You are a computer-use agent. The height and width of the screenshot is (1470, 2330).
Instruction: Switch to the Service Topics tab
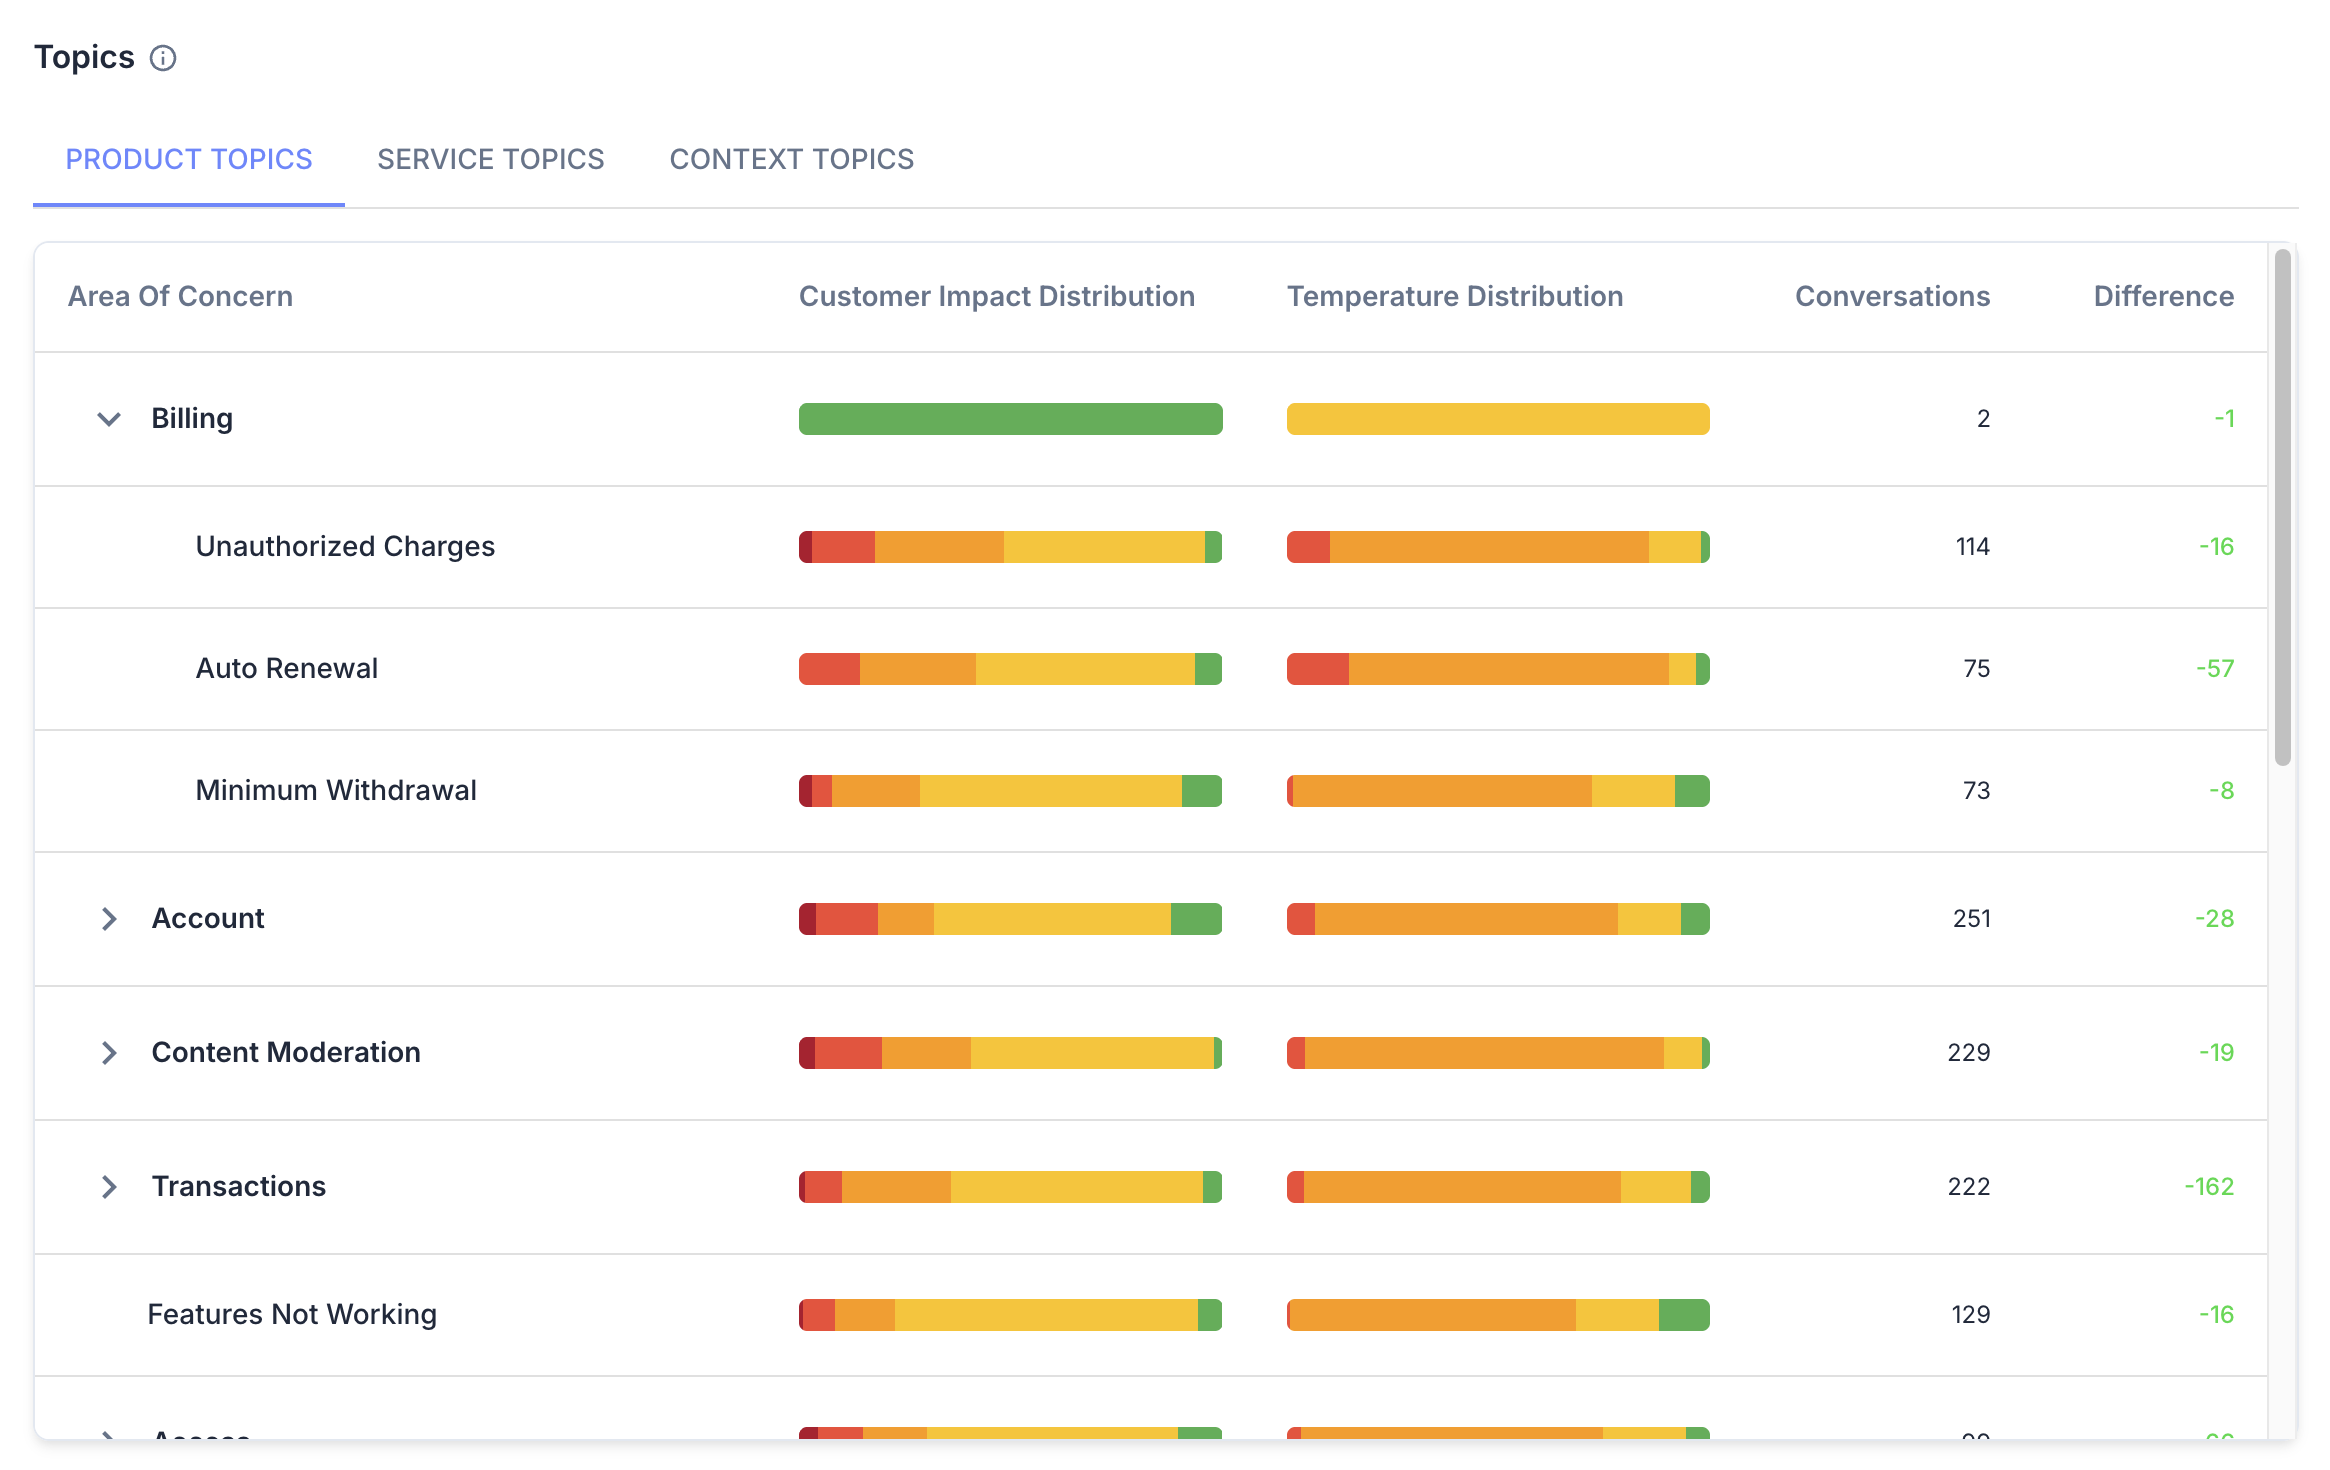[x=490, y=159]
